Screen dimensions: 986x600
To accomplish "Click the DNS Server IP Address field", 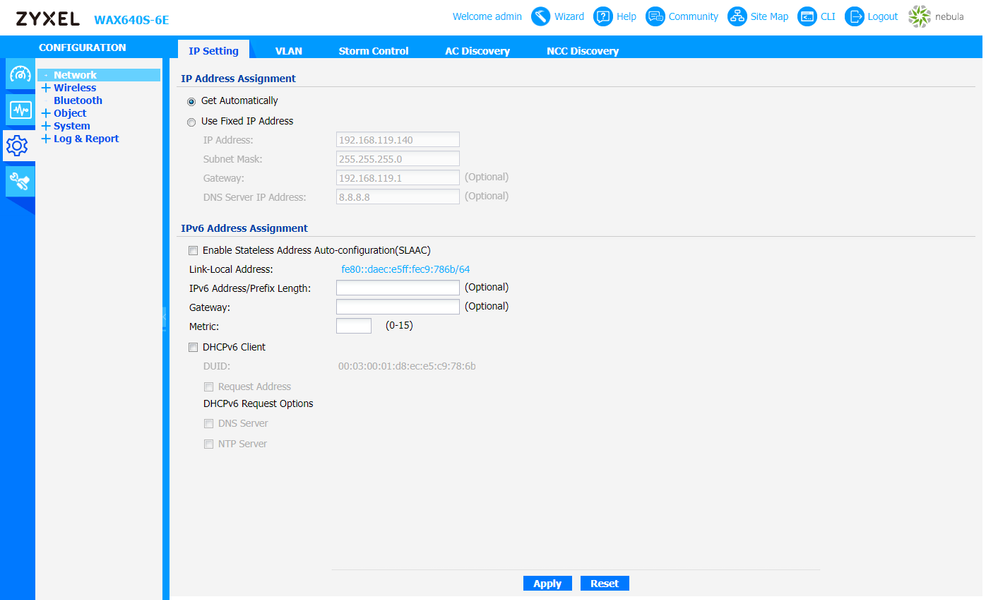I will [397, 197].
